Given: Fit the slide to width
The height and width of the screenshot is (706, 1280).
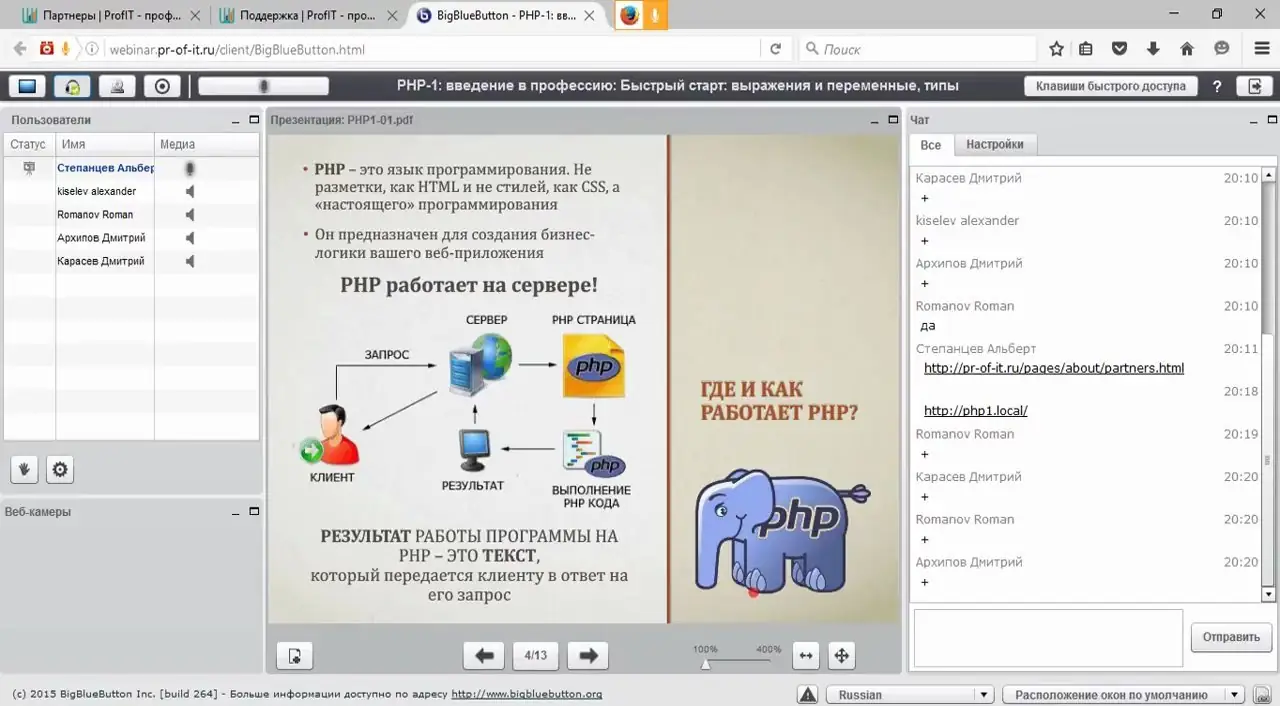Looking at the screenshot, I should (x=806, y=655).
